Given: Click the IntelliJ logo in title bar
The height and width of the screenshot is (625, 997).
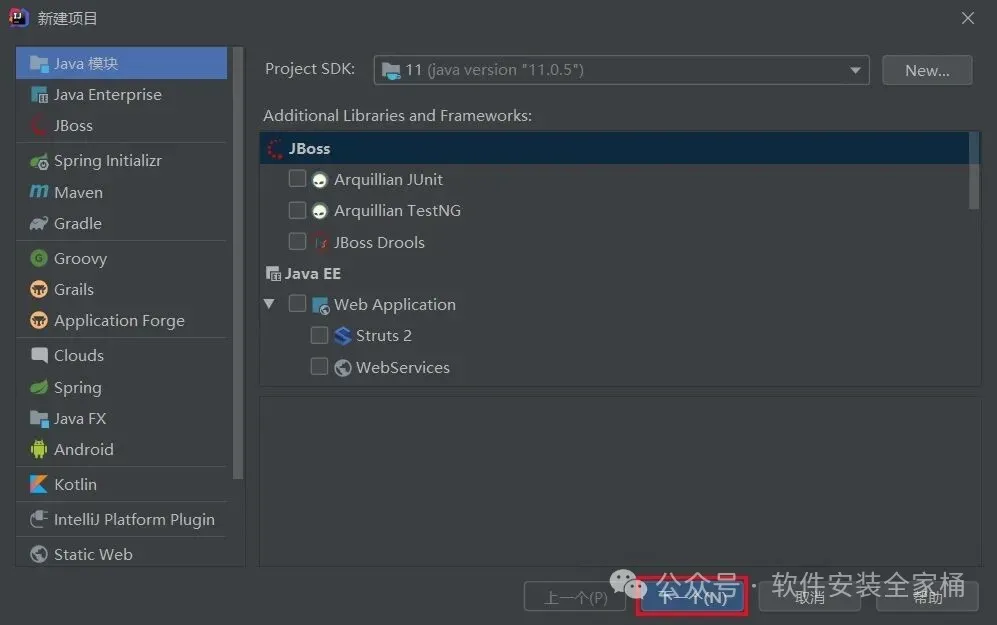Looking at the screenshot, I should point(18,18).
